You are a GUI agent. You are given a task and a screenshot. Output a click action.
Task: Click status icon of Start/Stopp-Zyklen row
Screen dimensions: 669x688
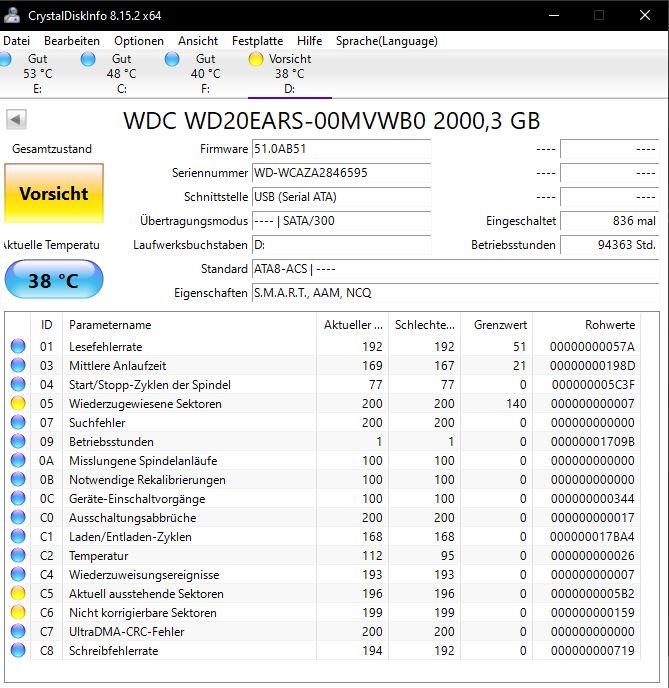(x=18, y=384)
